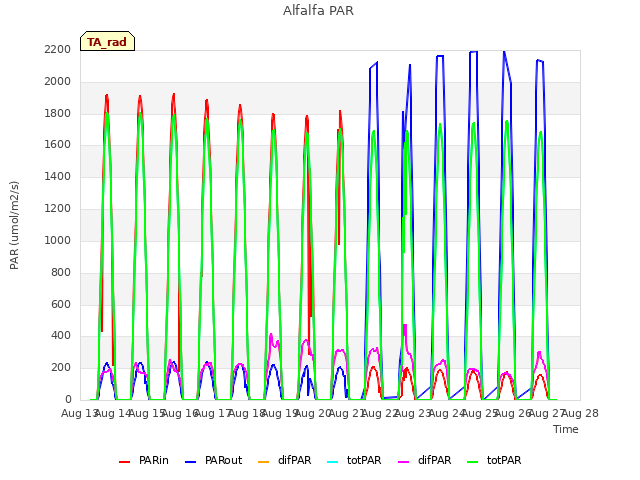The height and width of the screenshot is (480, 640).
Task: Click the PAR (umol/m2/s) axis label
Action: pos(14,225)
